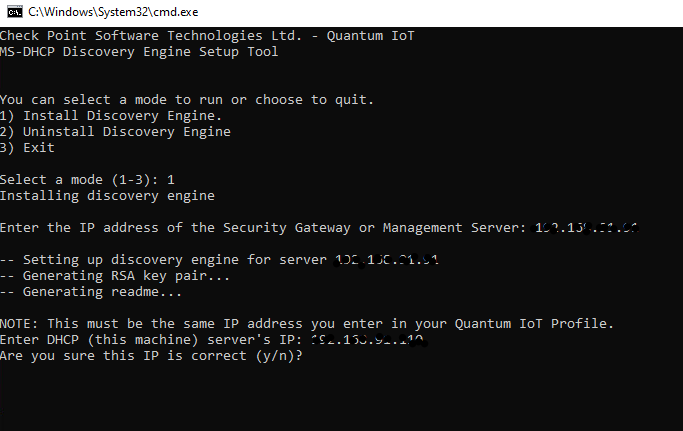Click the empty console area below the prompt
Viewport: 683px width, 431px height.
[342, 399]
